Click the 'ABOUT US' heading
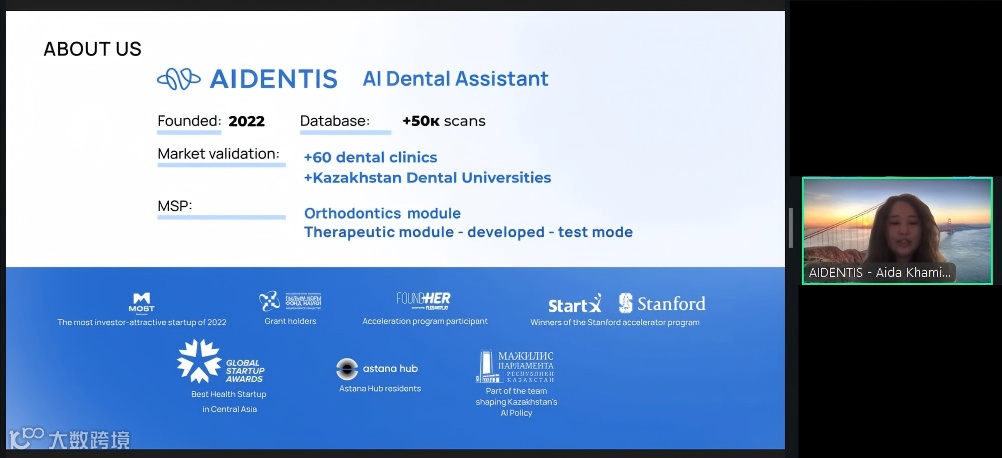The width and height of the screenshot is (1002, 458). (93, 49)
